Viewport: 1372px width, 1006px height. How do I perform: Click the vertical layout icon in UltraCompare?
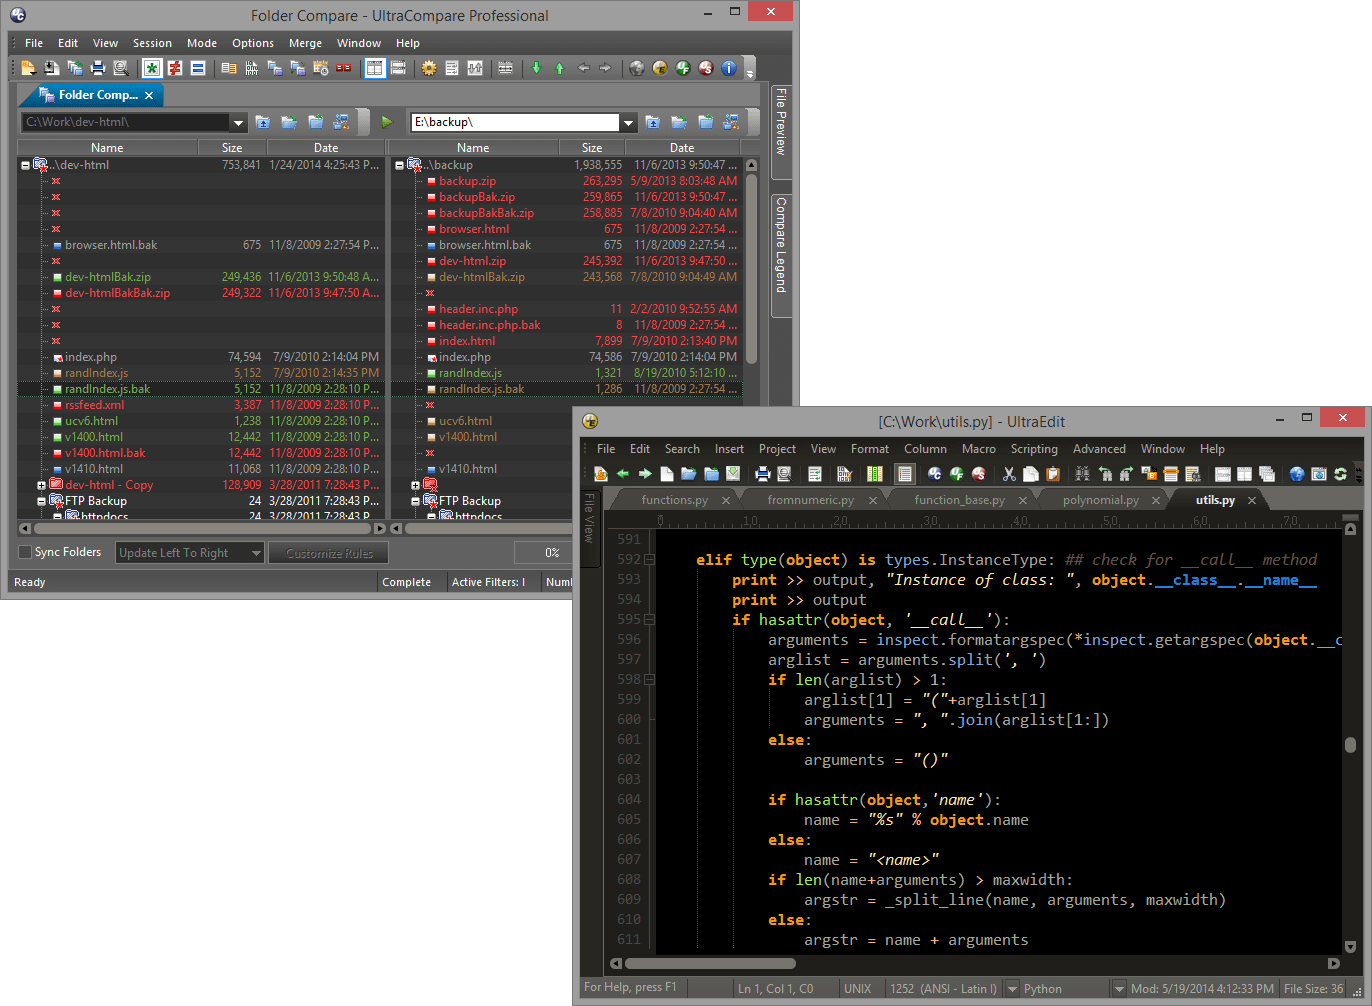click(375, 68)
